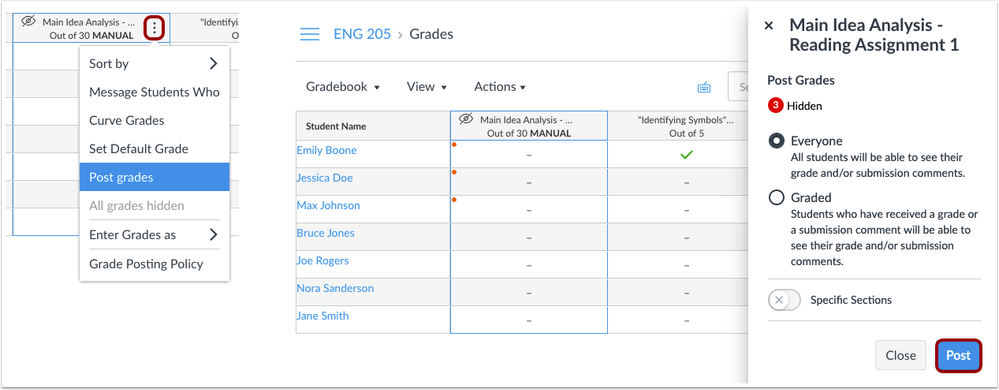Click the hidden eye icon above the dropdown menu
The image size is (999, 390).
(29, 22)
